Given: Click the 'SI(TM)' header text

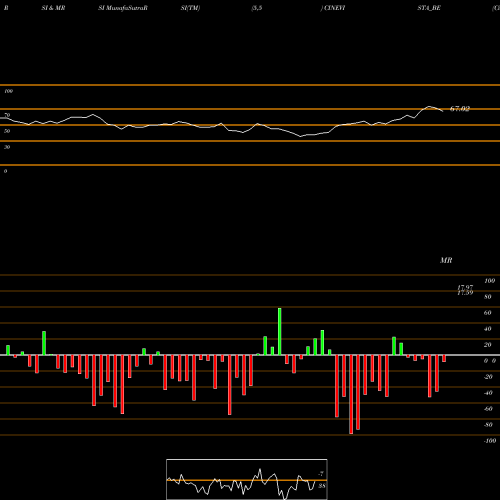Looking at the screenshot, I should click(190, 8).
